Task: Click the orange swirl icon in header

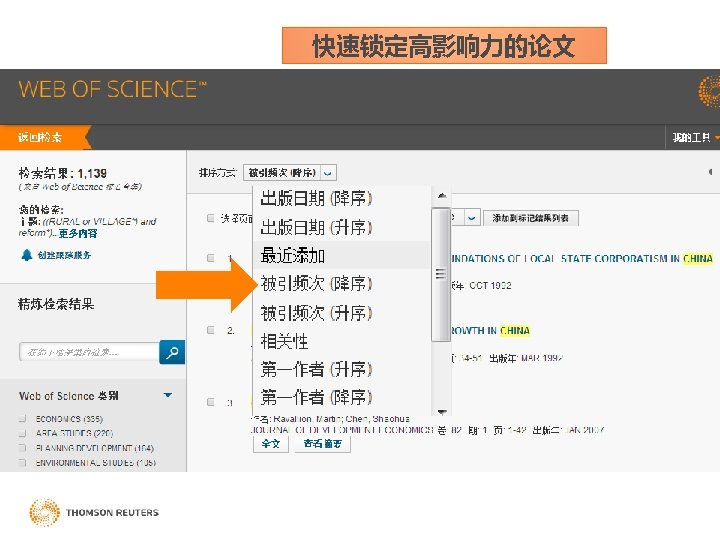Action: point(709,92)
